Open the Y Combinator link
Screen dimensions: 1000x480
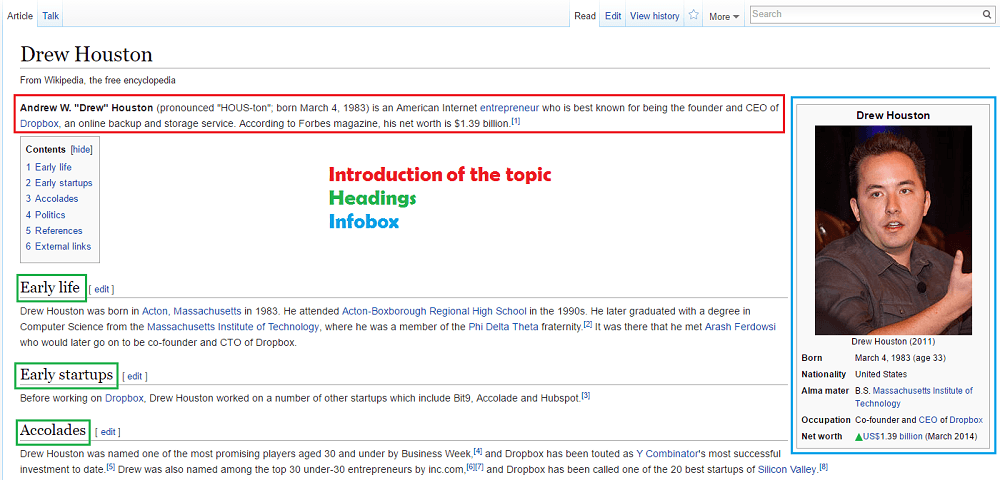coord(668,454)
